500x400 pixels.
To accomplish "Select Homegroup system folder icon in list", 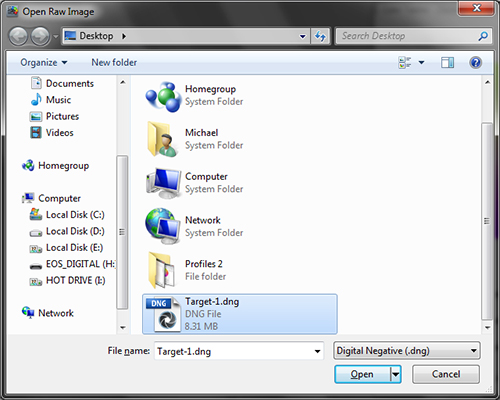I will tap(163, 97).
